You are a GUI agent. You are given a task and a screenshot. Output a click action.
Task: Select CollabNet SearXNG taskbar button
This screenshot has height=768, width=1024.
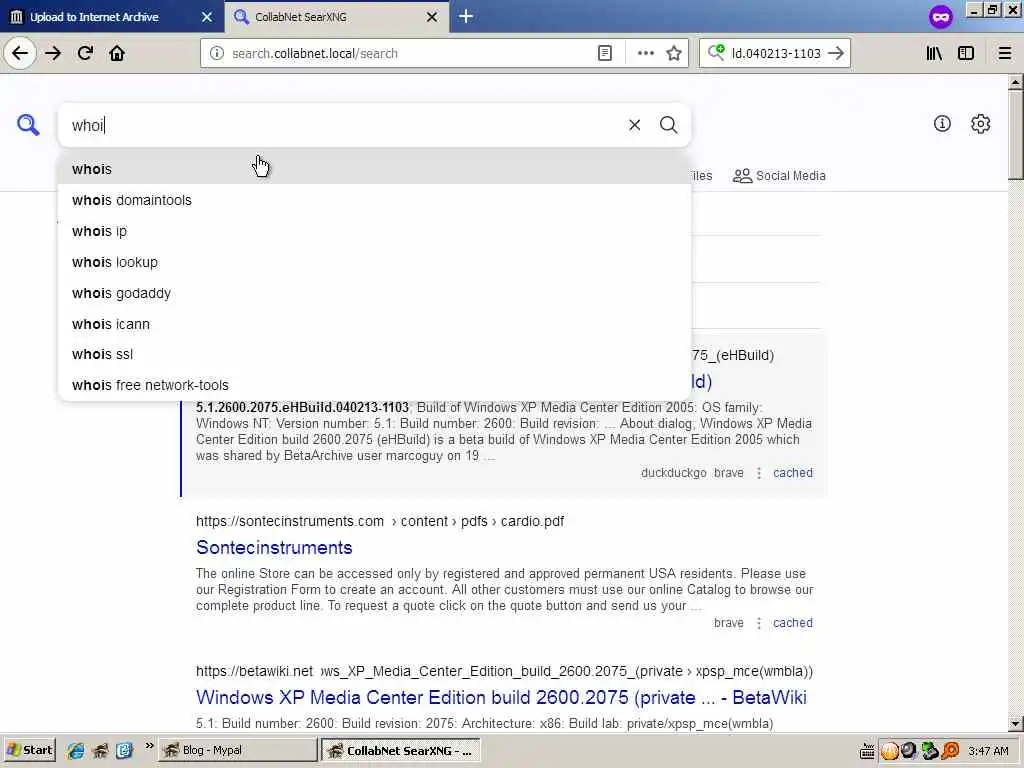400,750
